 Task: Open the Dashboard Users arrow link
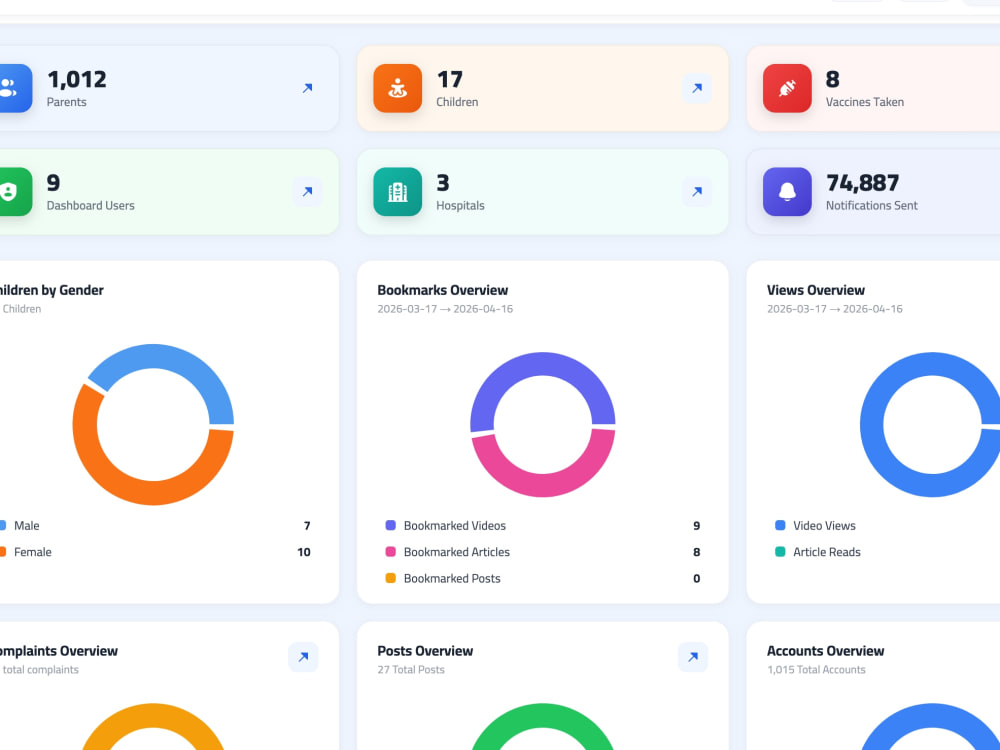click(307, 191)
